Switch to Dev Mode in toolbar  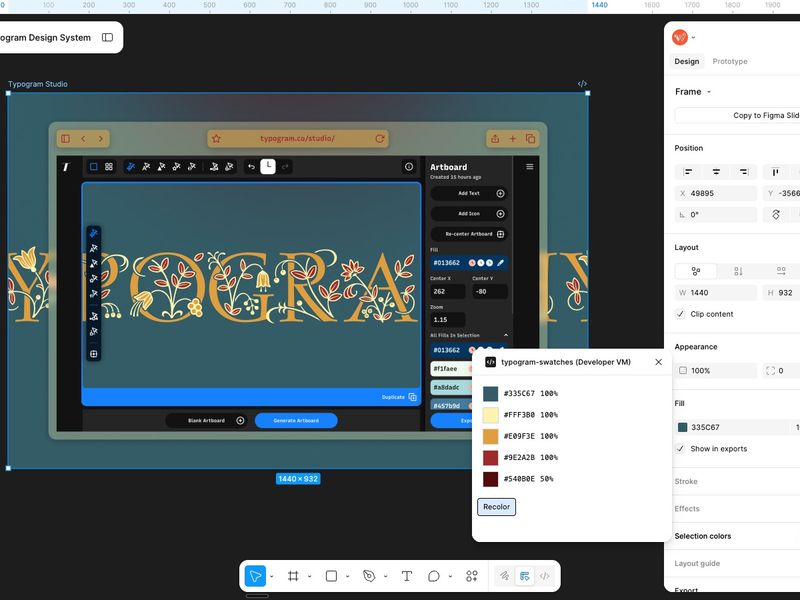coord(545,576)
